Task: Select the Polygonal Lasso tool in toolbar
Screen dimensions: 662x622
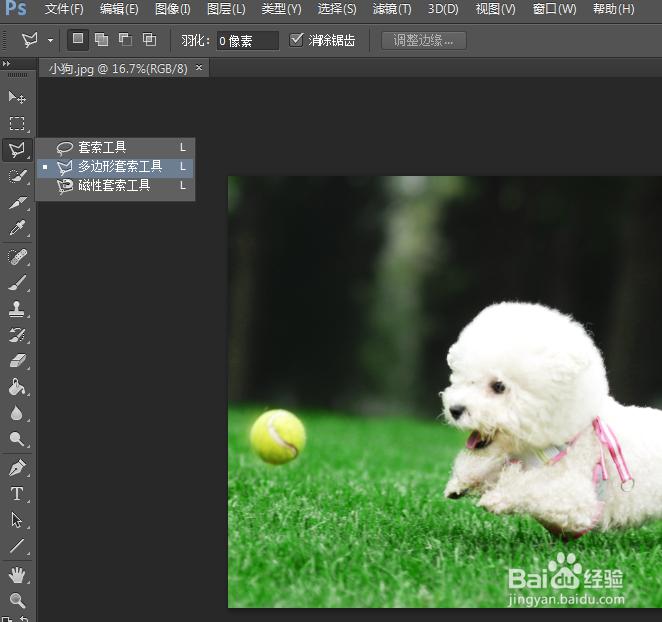Action: pyautogui.click(x=17, y=149)
